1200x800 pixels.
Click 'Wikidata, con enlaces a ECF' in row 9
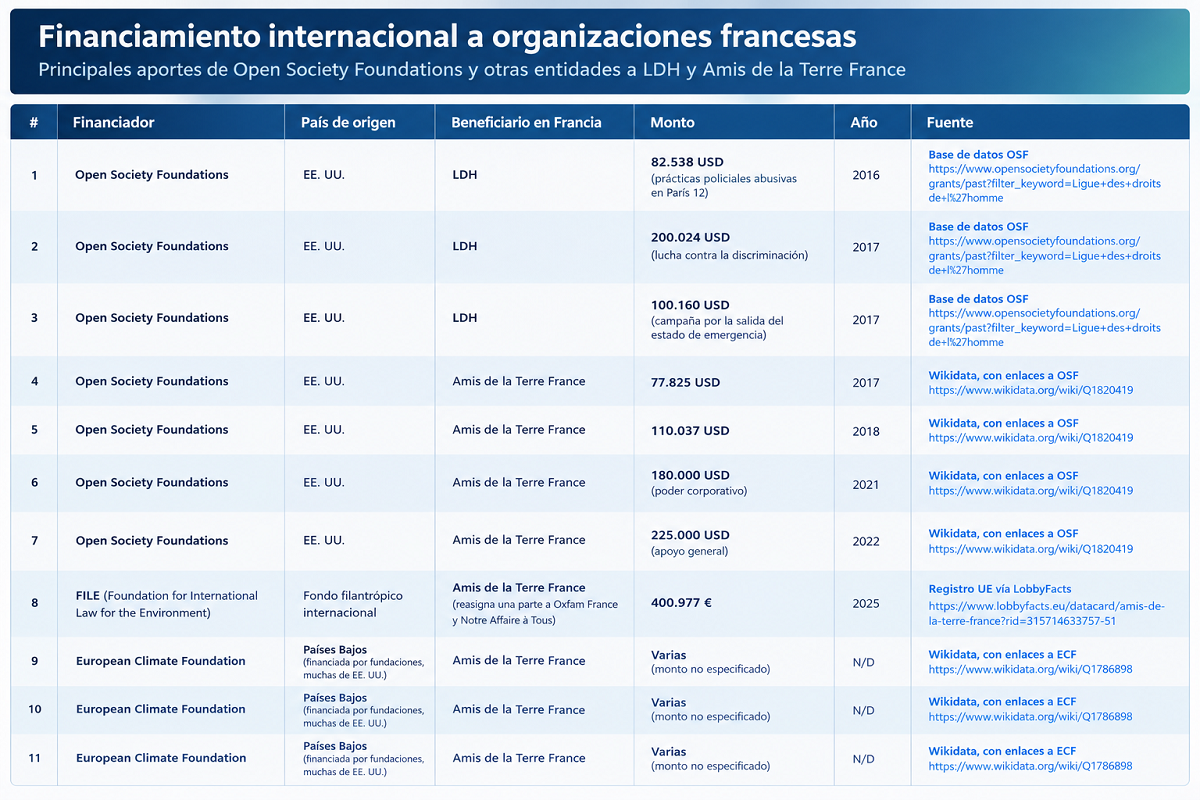(1002, 654)
